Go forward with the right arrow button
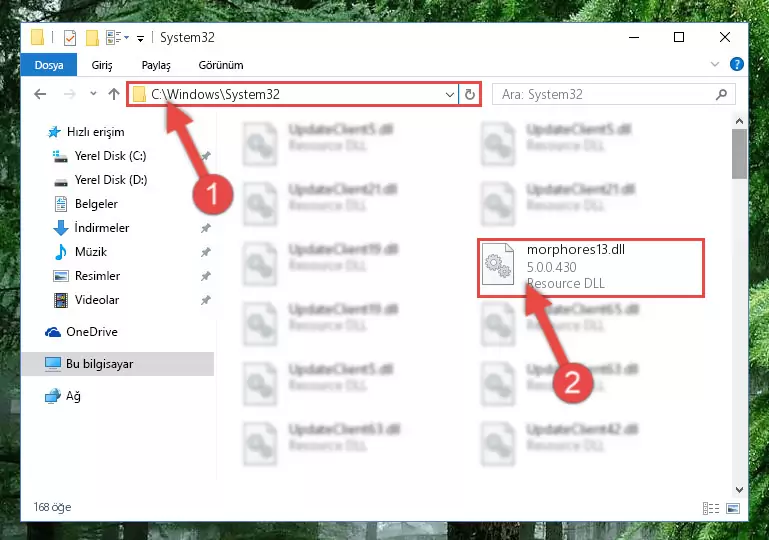Screen dimensions: 769x540 (70, 94)
